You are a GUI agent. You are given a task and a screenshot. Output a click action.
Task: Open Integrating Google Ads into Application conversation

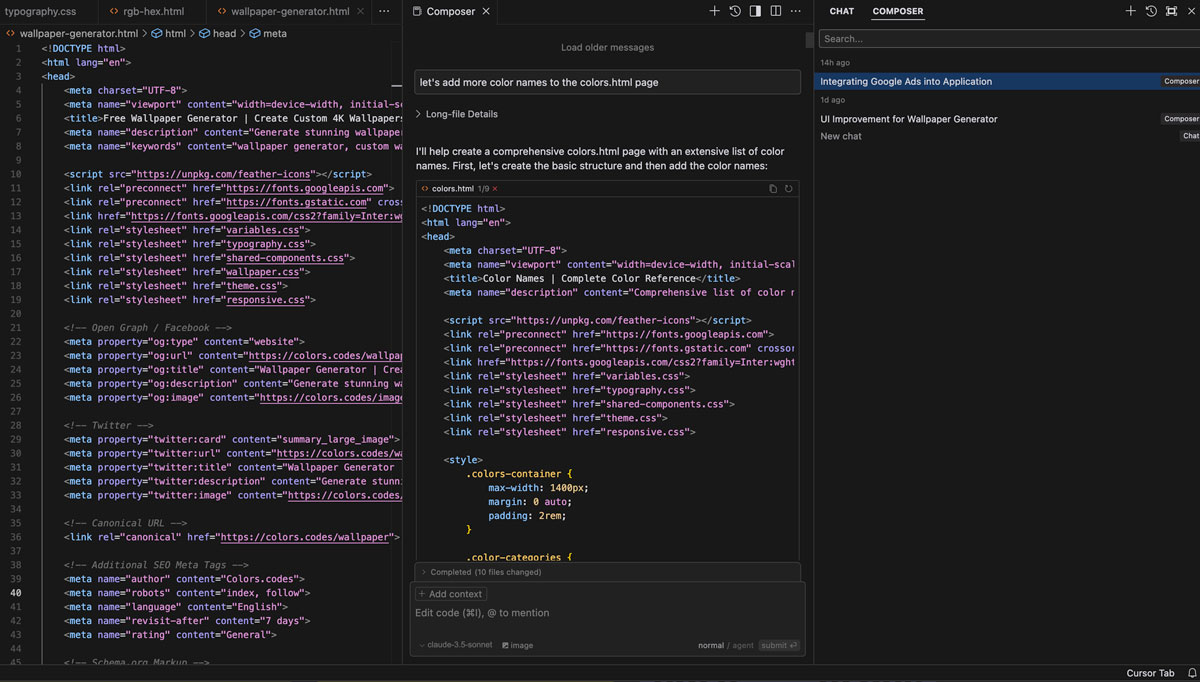(x=1009, y=81)
